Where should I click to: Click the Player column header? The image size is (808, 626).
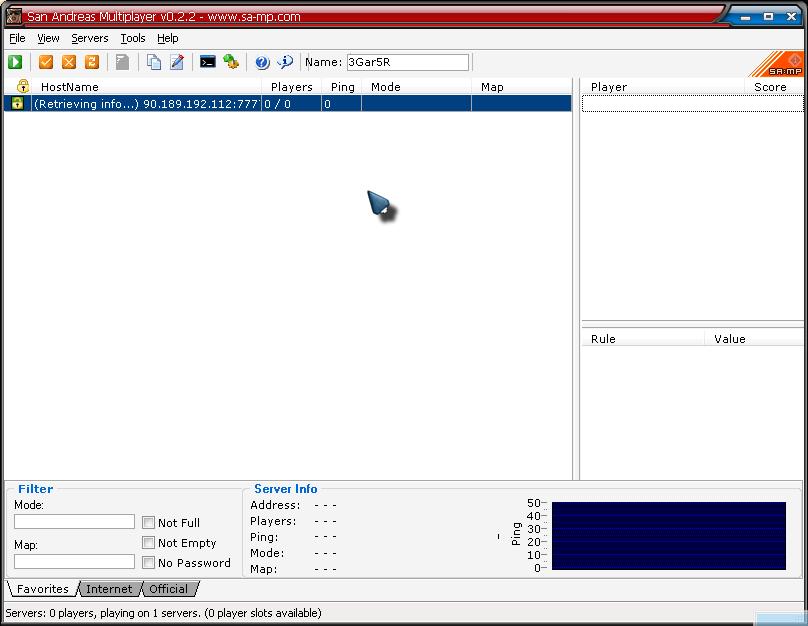tap(663, 87)
